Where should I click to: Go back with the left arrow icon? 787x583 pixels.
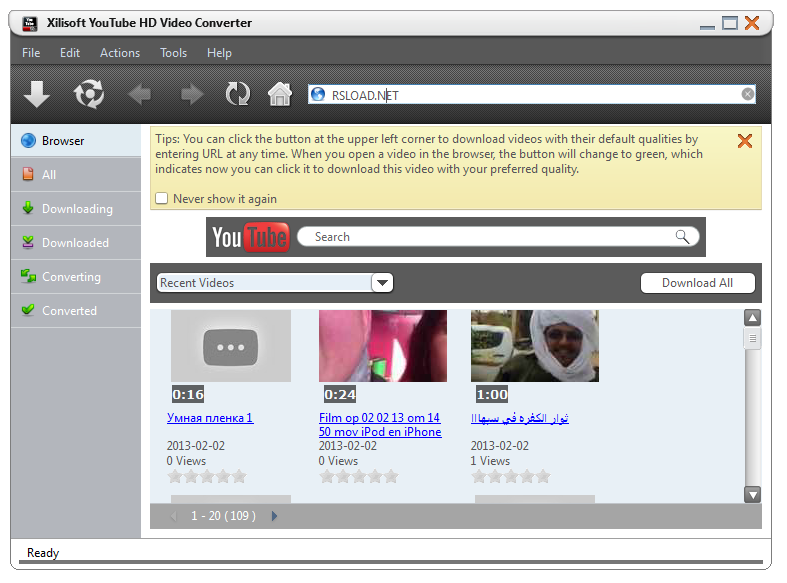tap(140, 94)
